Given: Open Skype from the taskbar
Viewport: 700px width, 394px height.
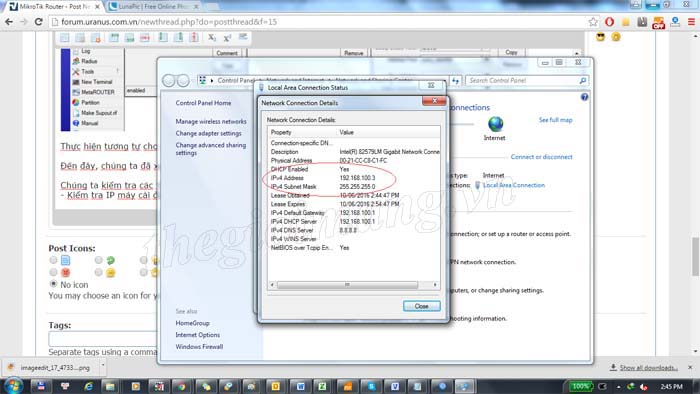Looking at the screenshot, I should [x=371, y=386].
